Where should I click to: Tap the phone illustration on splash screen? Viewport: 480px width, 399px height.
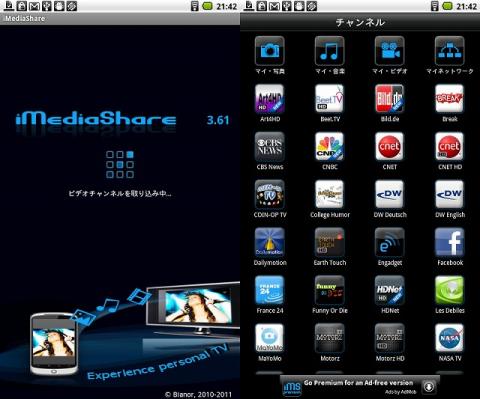(54, 343)
